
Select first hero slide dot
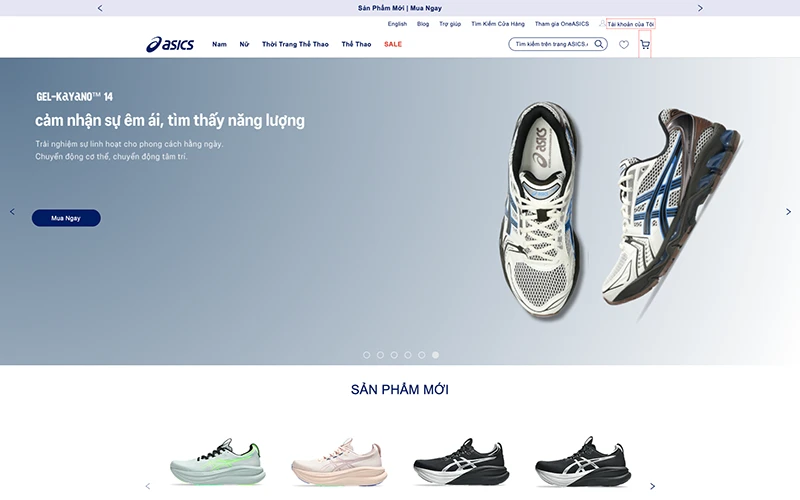pyautogui.click(x=366, y=355)
